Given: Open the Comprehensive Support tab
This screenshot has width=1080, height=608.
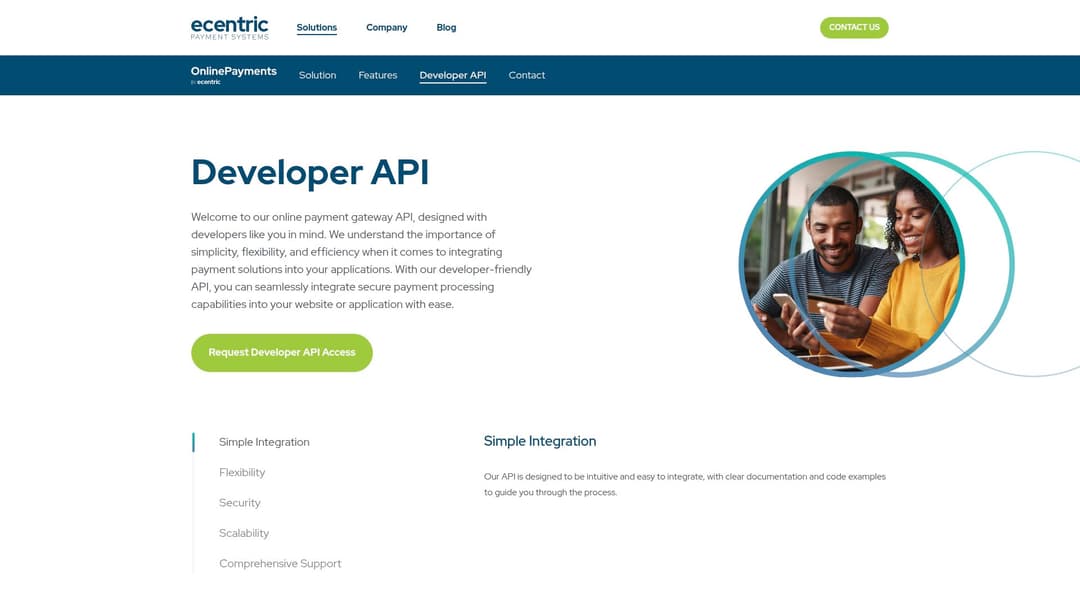Looking at the screenshot, I should [x=280, y=564].
